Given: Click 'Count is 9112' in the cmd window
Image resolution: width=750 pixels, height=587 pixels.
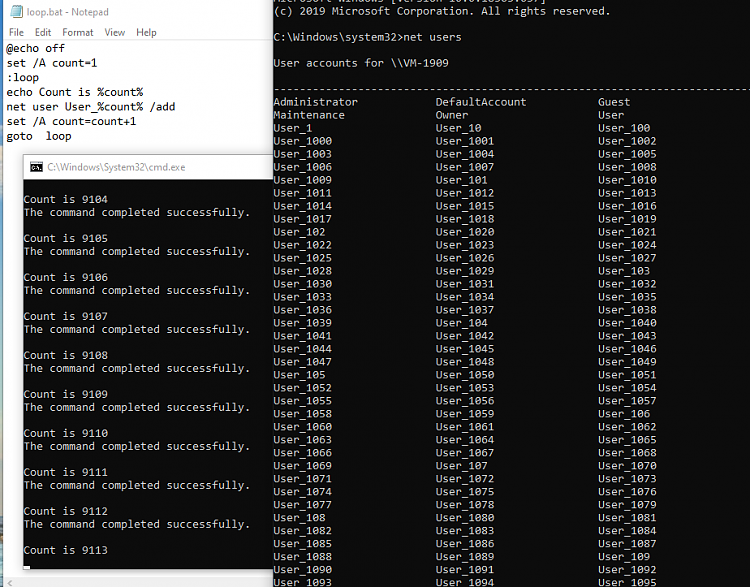Looking at the screenshot, I should pyautogui.click(x=66, y=511).
